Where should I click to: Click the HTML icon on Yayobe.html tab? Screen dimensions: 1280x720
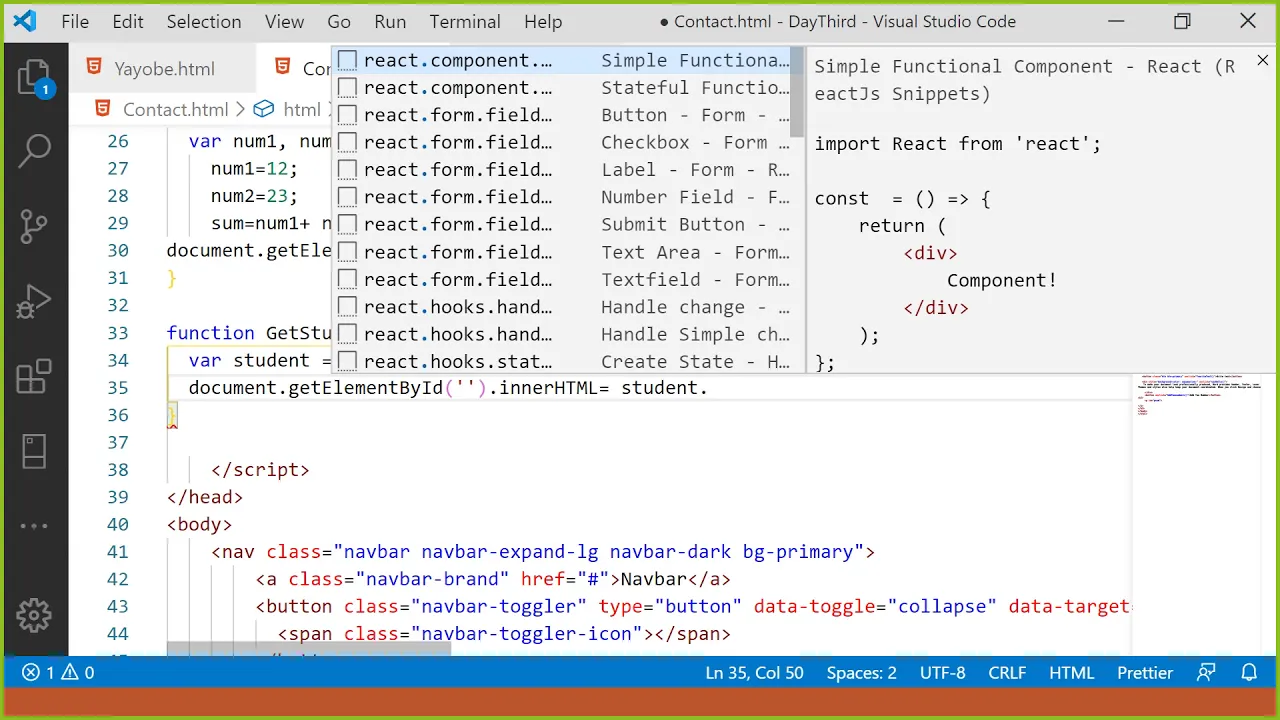(x=94, y=68)
